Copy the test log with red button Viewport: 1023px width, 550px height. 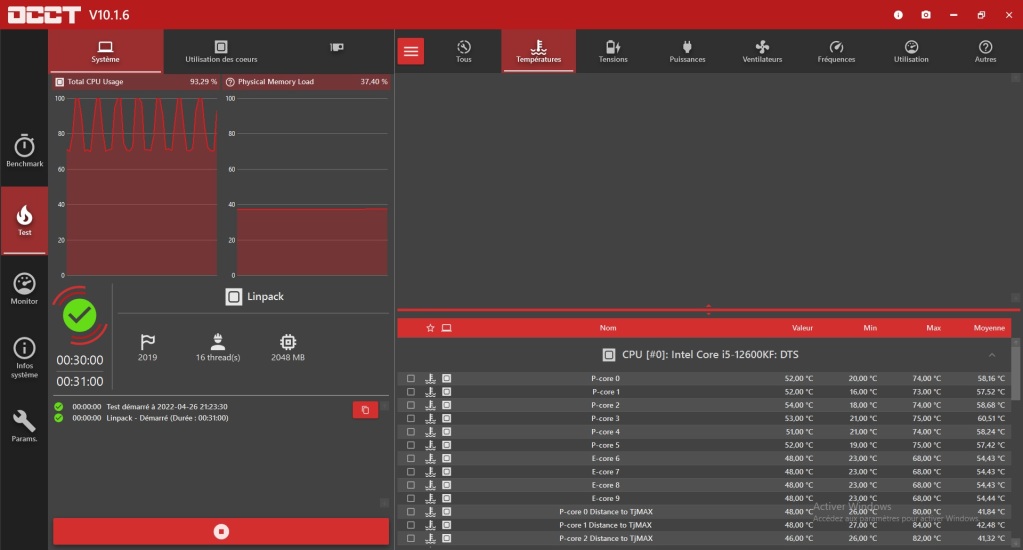point(365,410)
